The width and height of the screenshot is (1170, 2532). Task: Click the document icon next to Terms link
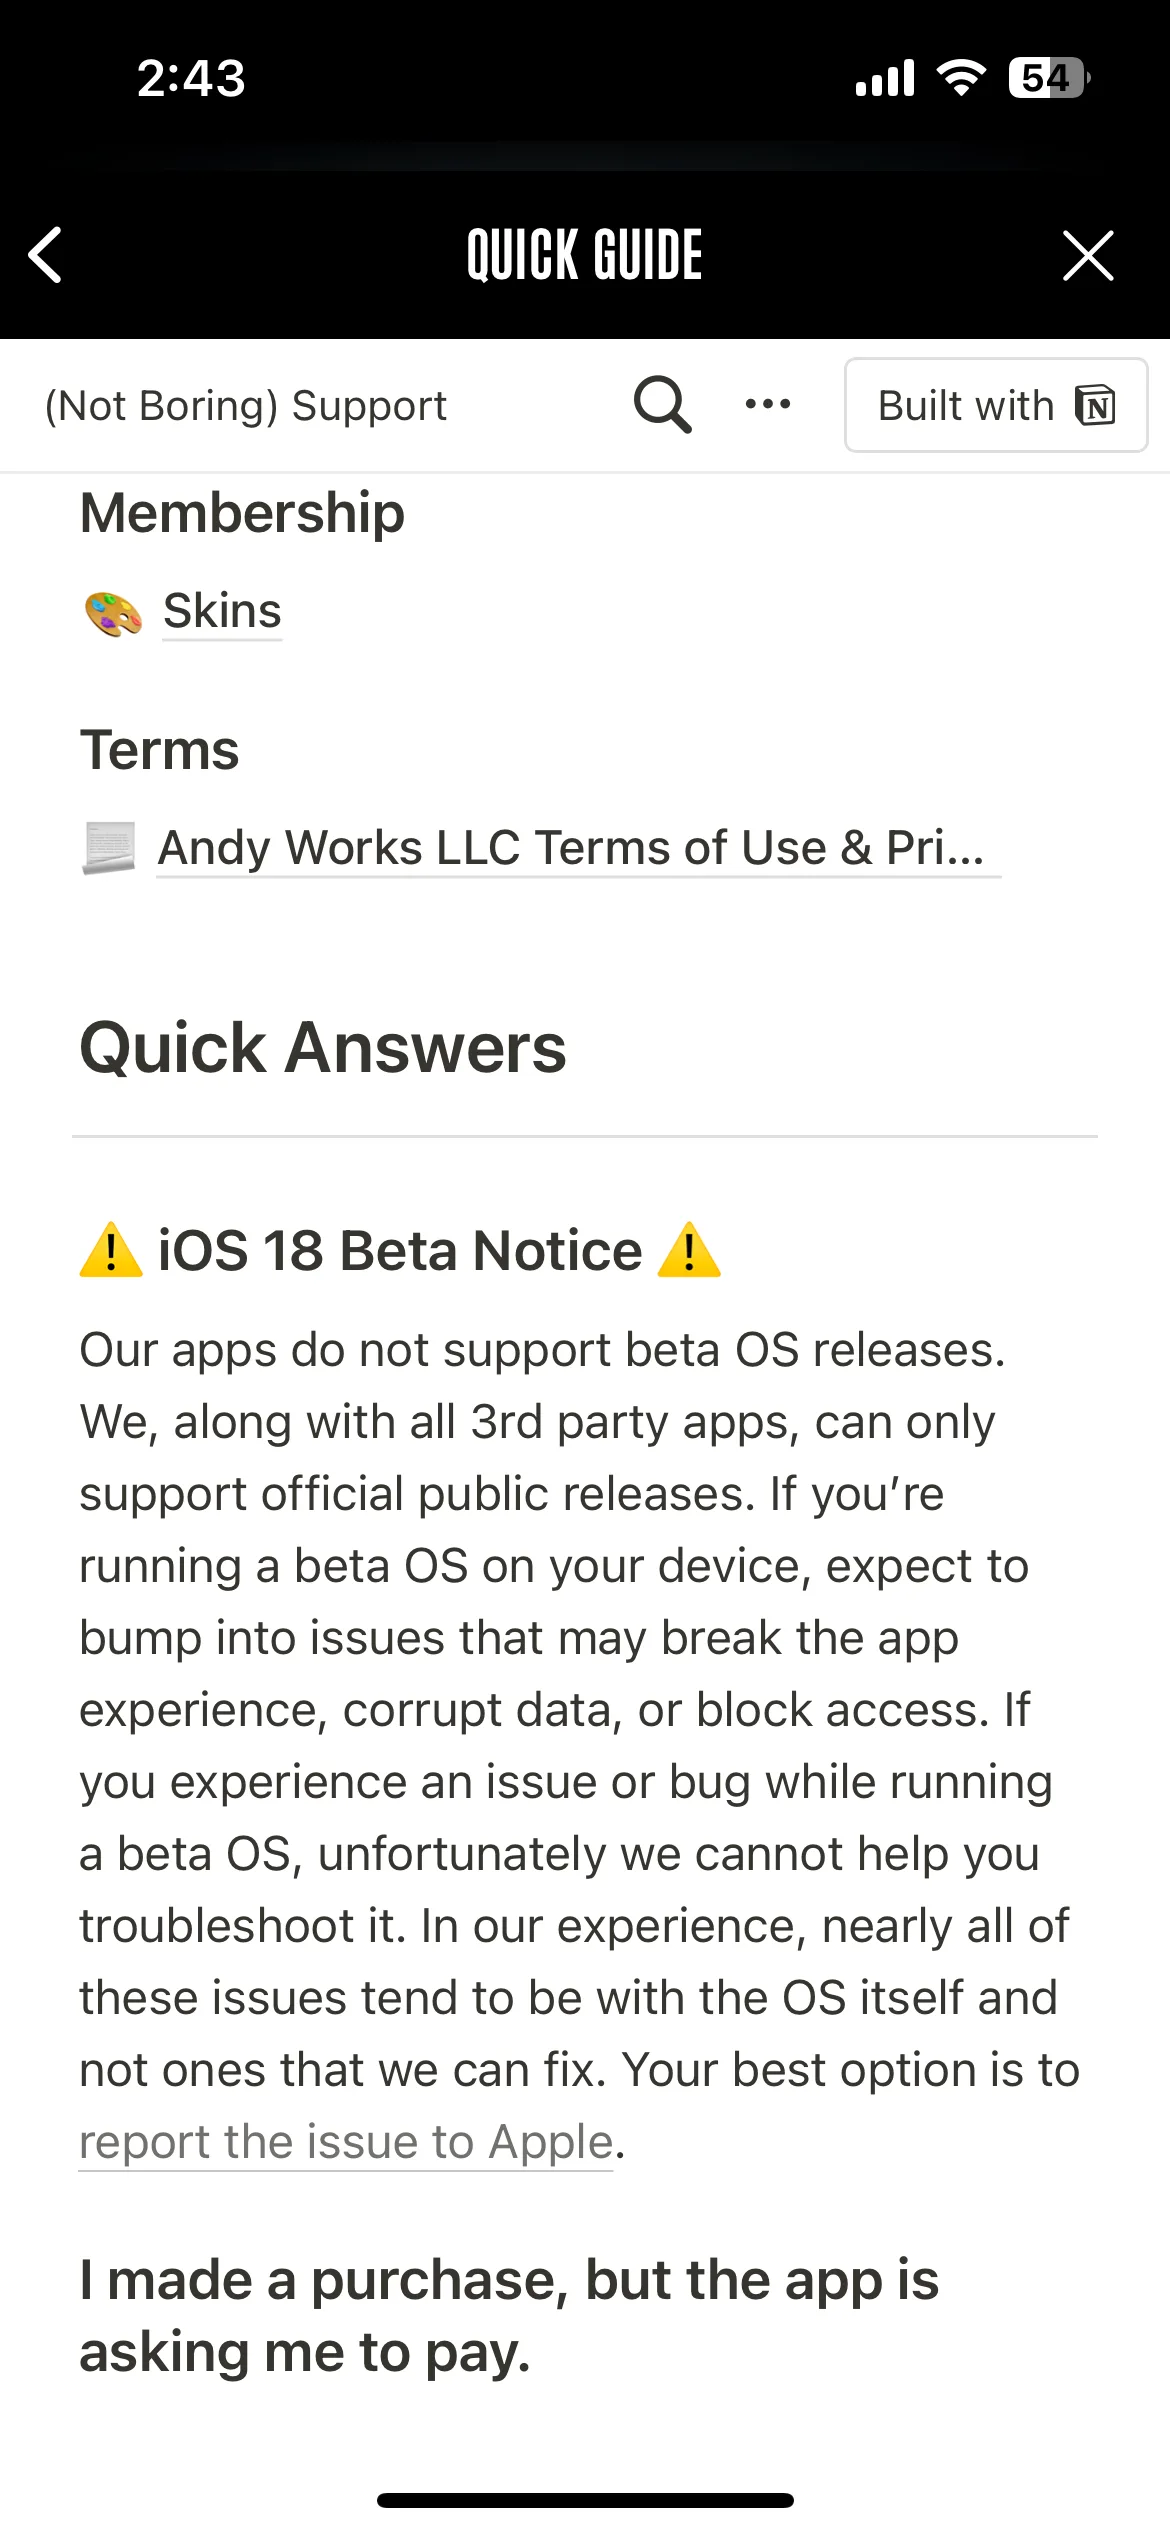(108, 848)
